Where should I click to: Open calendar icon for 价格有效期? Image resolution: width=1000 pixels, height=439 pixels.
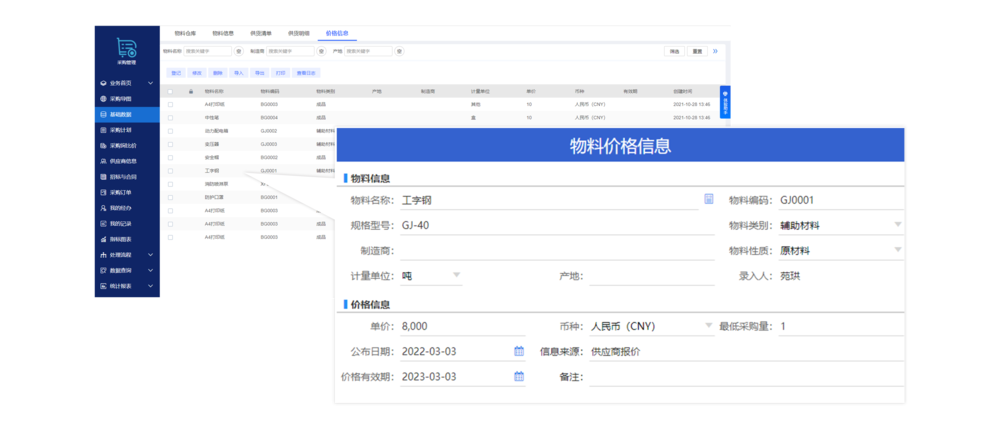pos(519,376)
